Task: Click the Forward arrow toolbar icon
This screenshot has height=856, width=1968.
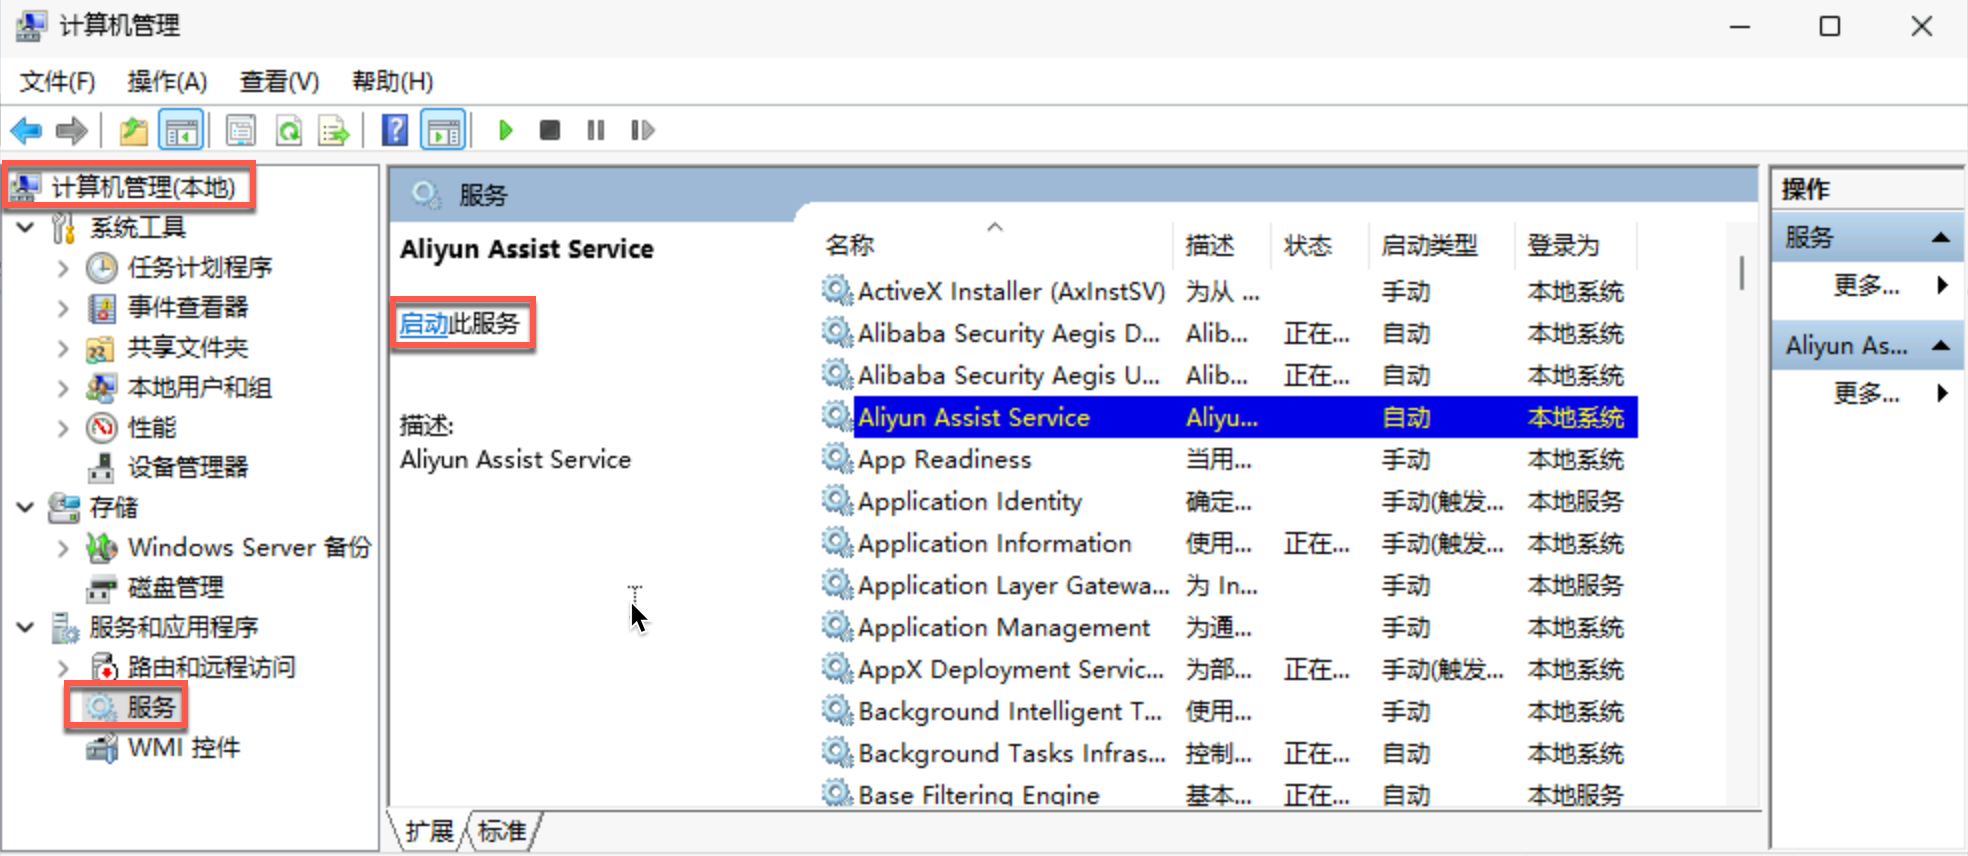Action: pos(71,130)
